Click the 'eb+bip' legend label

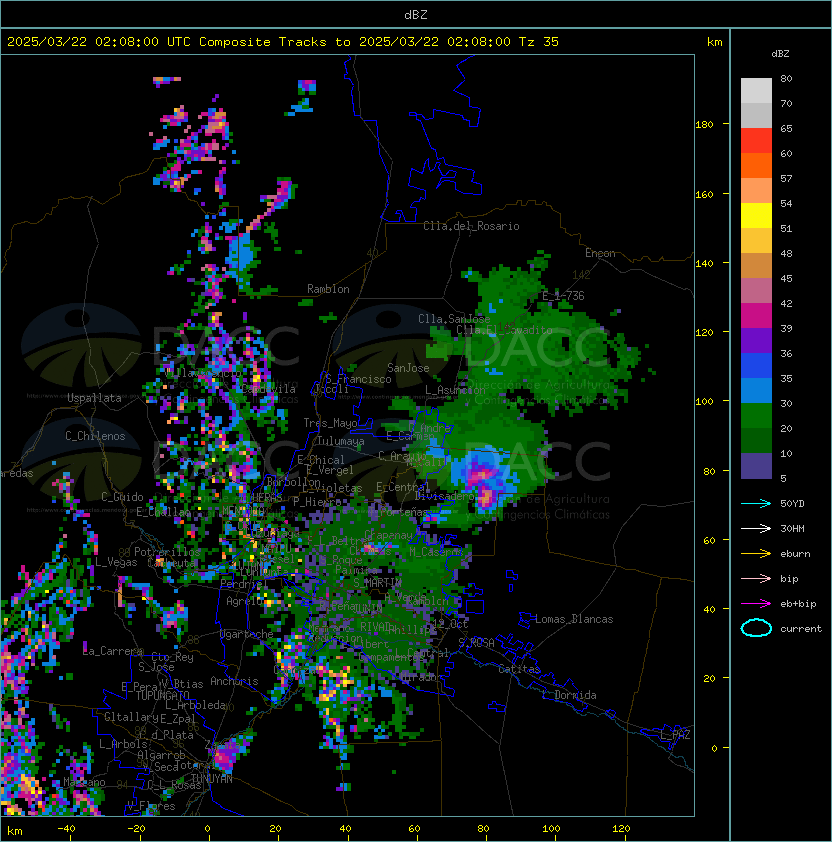(798, 604)
